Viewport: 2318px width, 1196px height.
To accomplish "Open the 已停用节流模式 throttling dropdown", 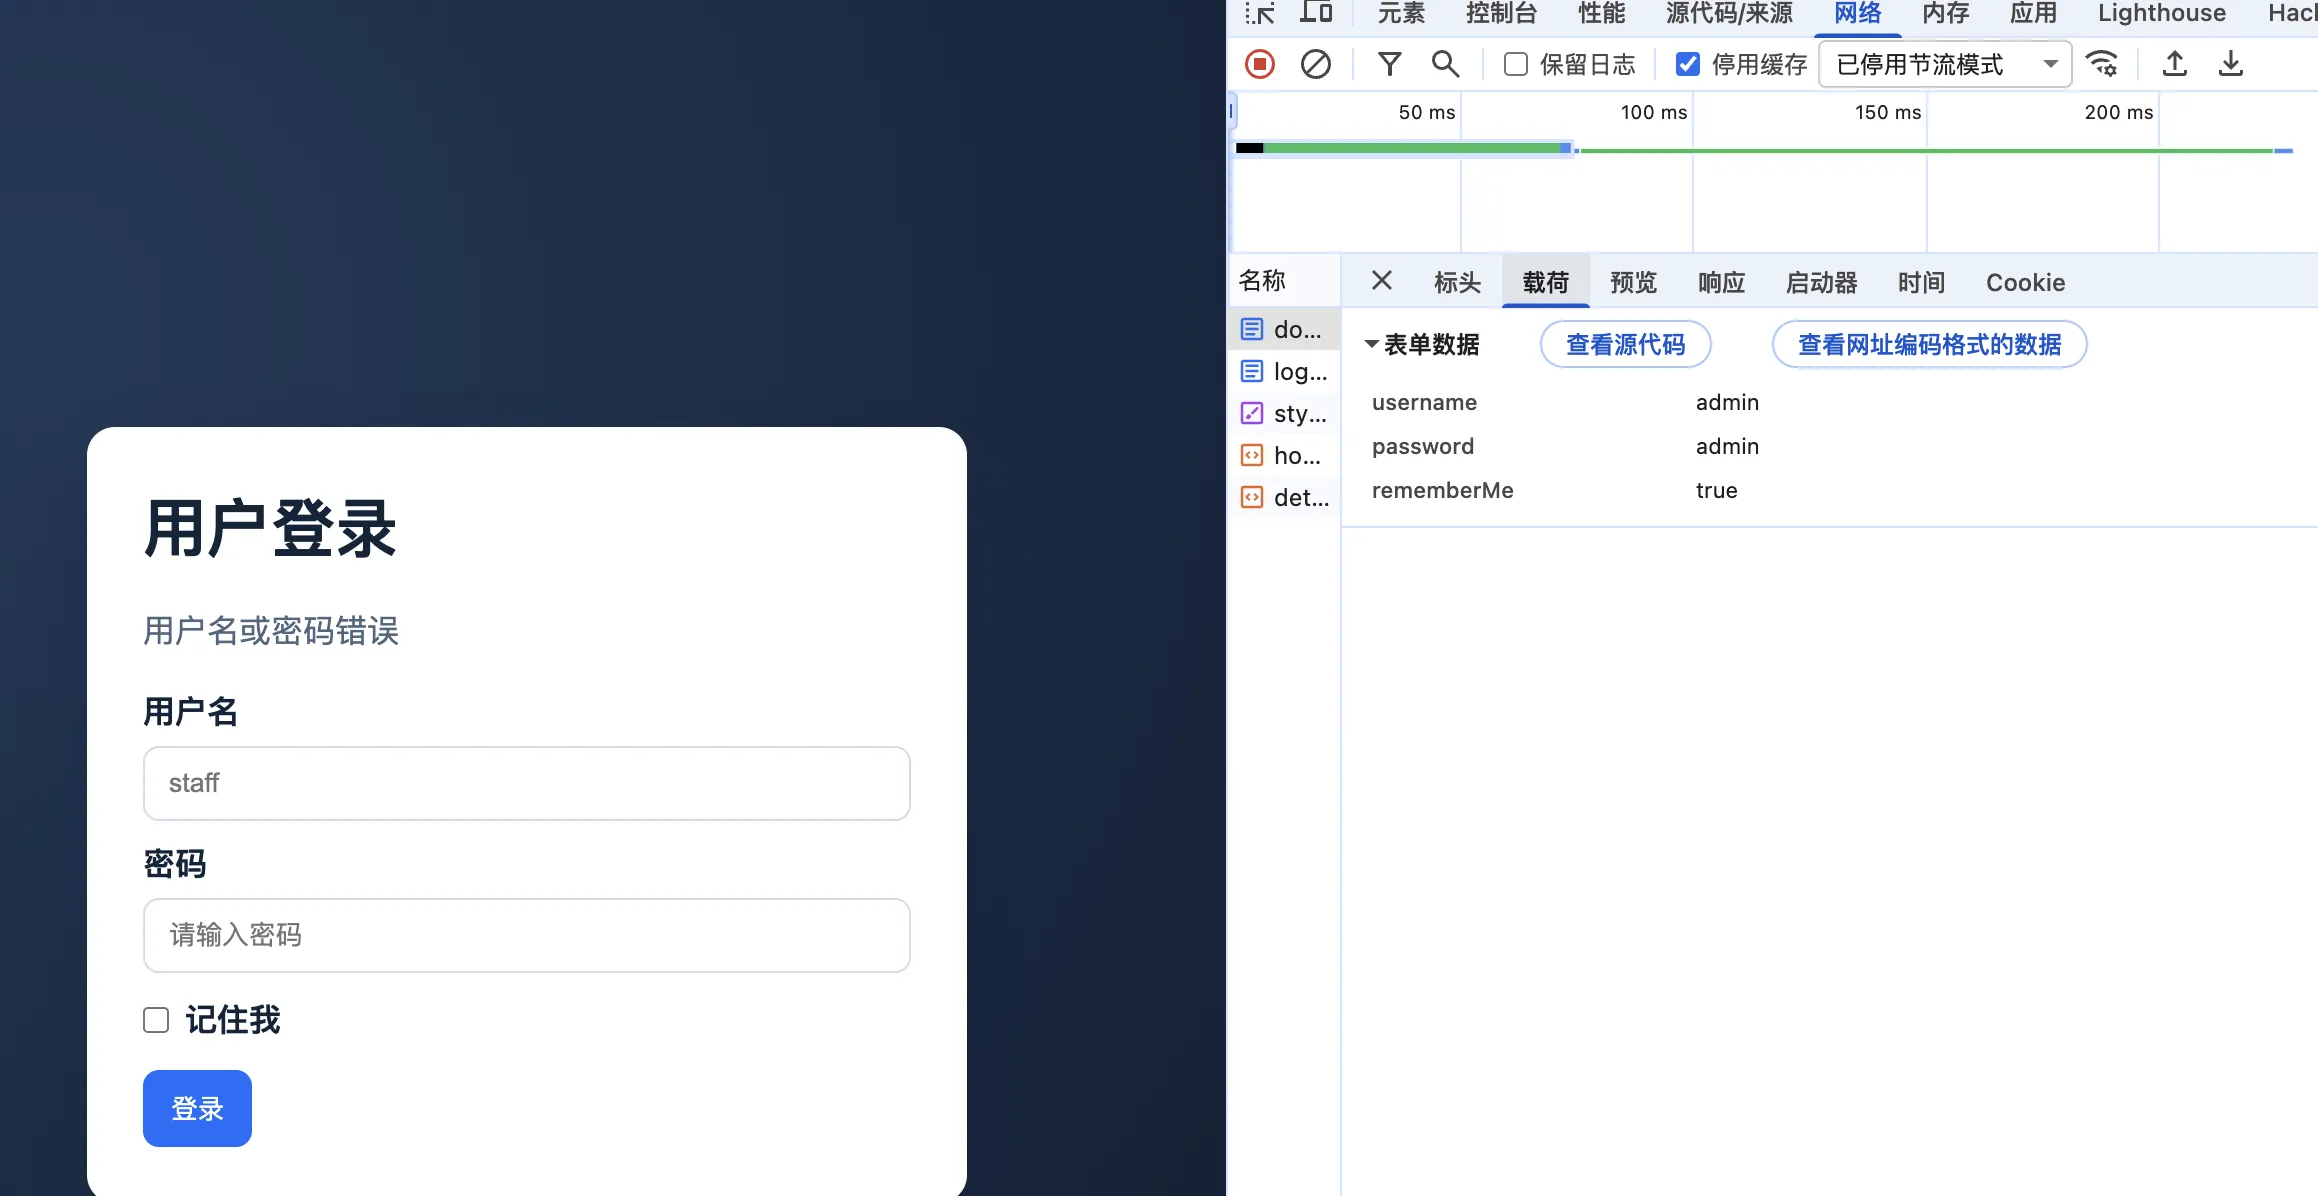I will [1944, 64].
